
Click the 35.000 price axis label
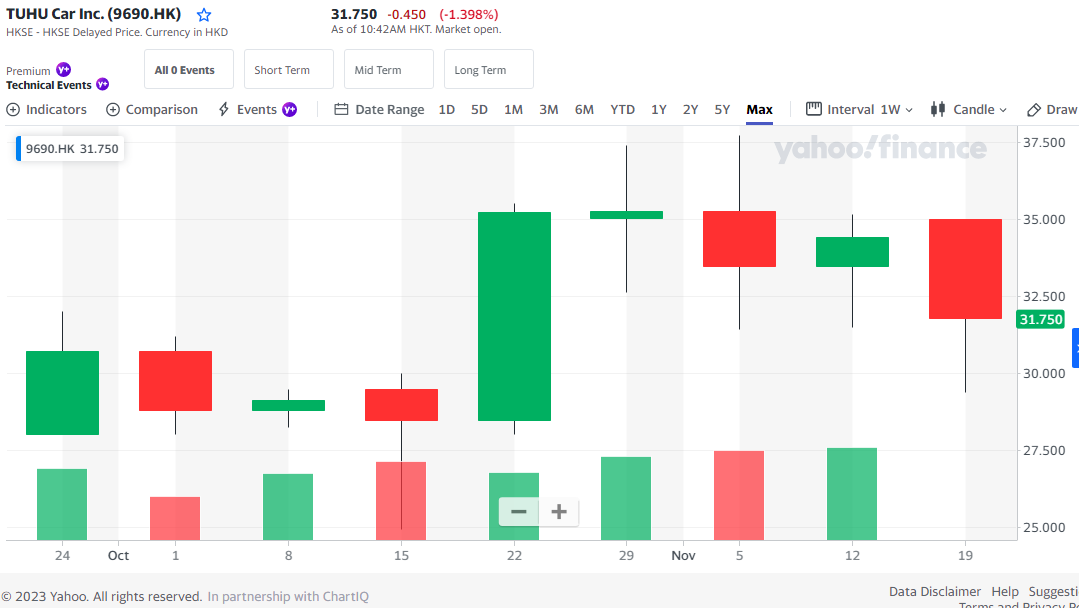click(1043, 219)
